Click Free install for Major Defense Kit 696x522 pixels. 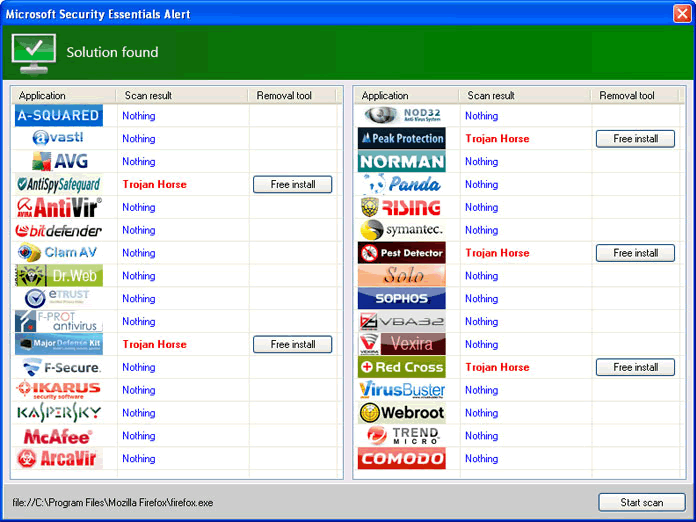pyautogui.click(x=293, y=344)
